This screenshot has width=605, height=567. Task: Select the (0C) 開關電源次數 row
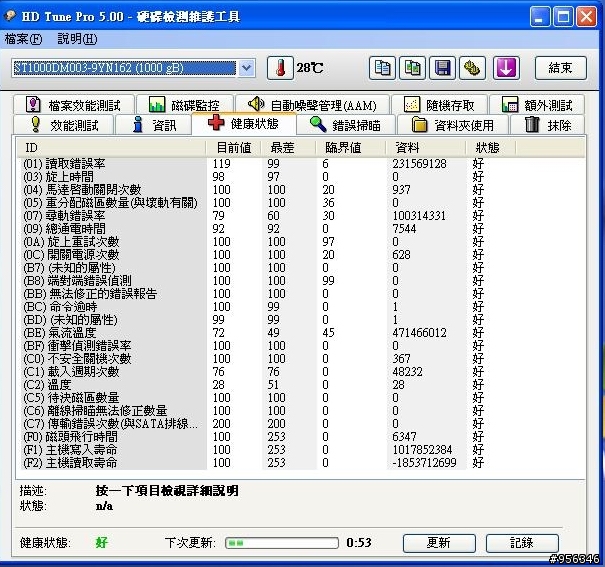click(301, 255)
